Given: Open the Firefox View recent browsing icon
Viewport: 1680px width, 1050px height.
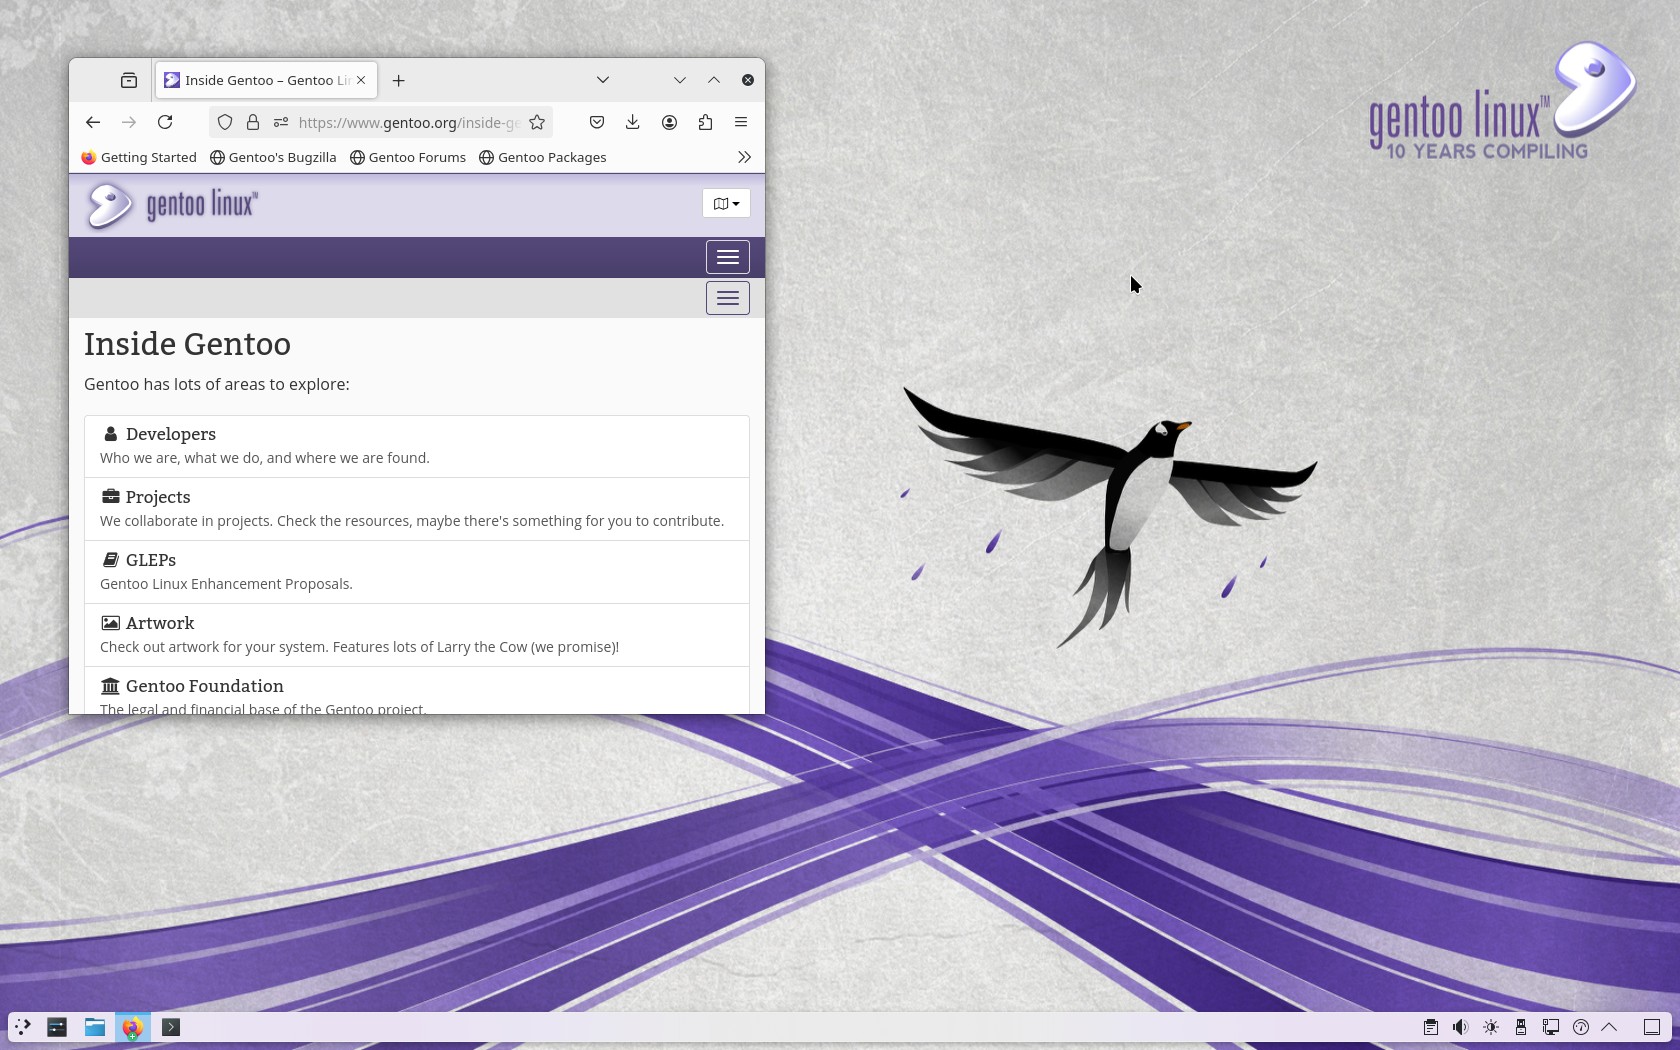Looking at the screenshot, I should click(x=129, y=80).
